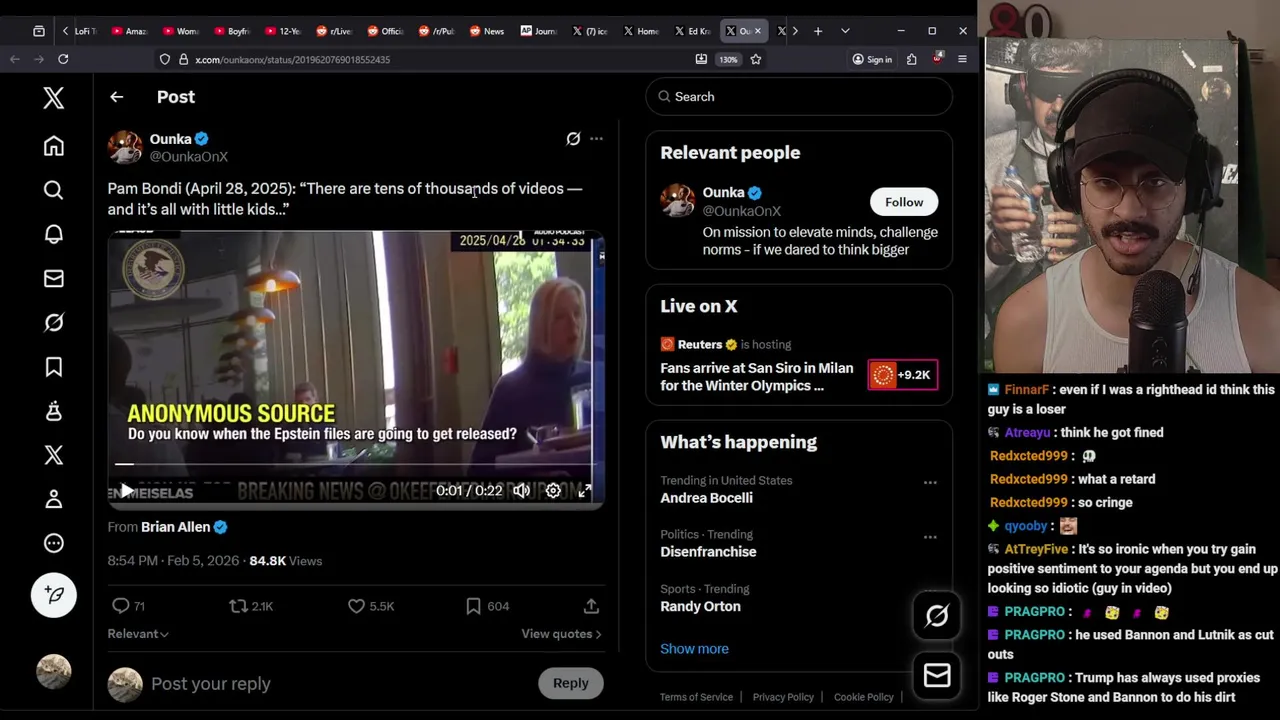The image size is (1280, 720).
Task: Share the post via the upload icon
Action: tap(591, 606)
